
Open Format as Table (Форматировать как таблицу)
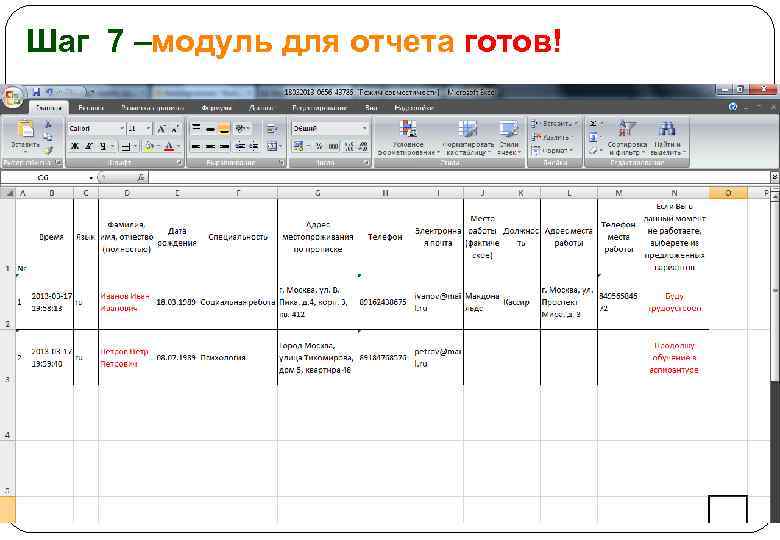[x=468, y=138]
